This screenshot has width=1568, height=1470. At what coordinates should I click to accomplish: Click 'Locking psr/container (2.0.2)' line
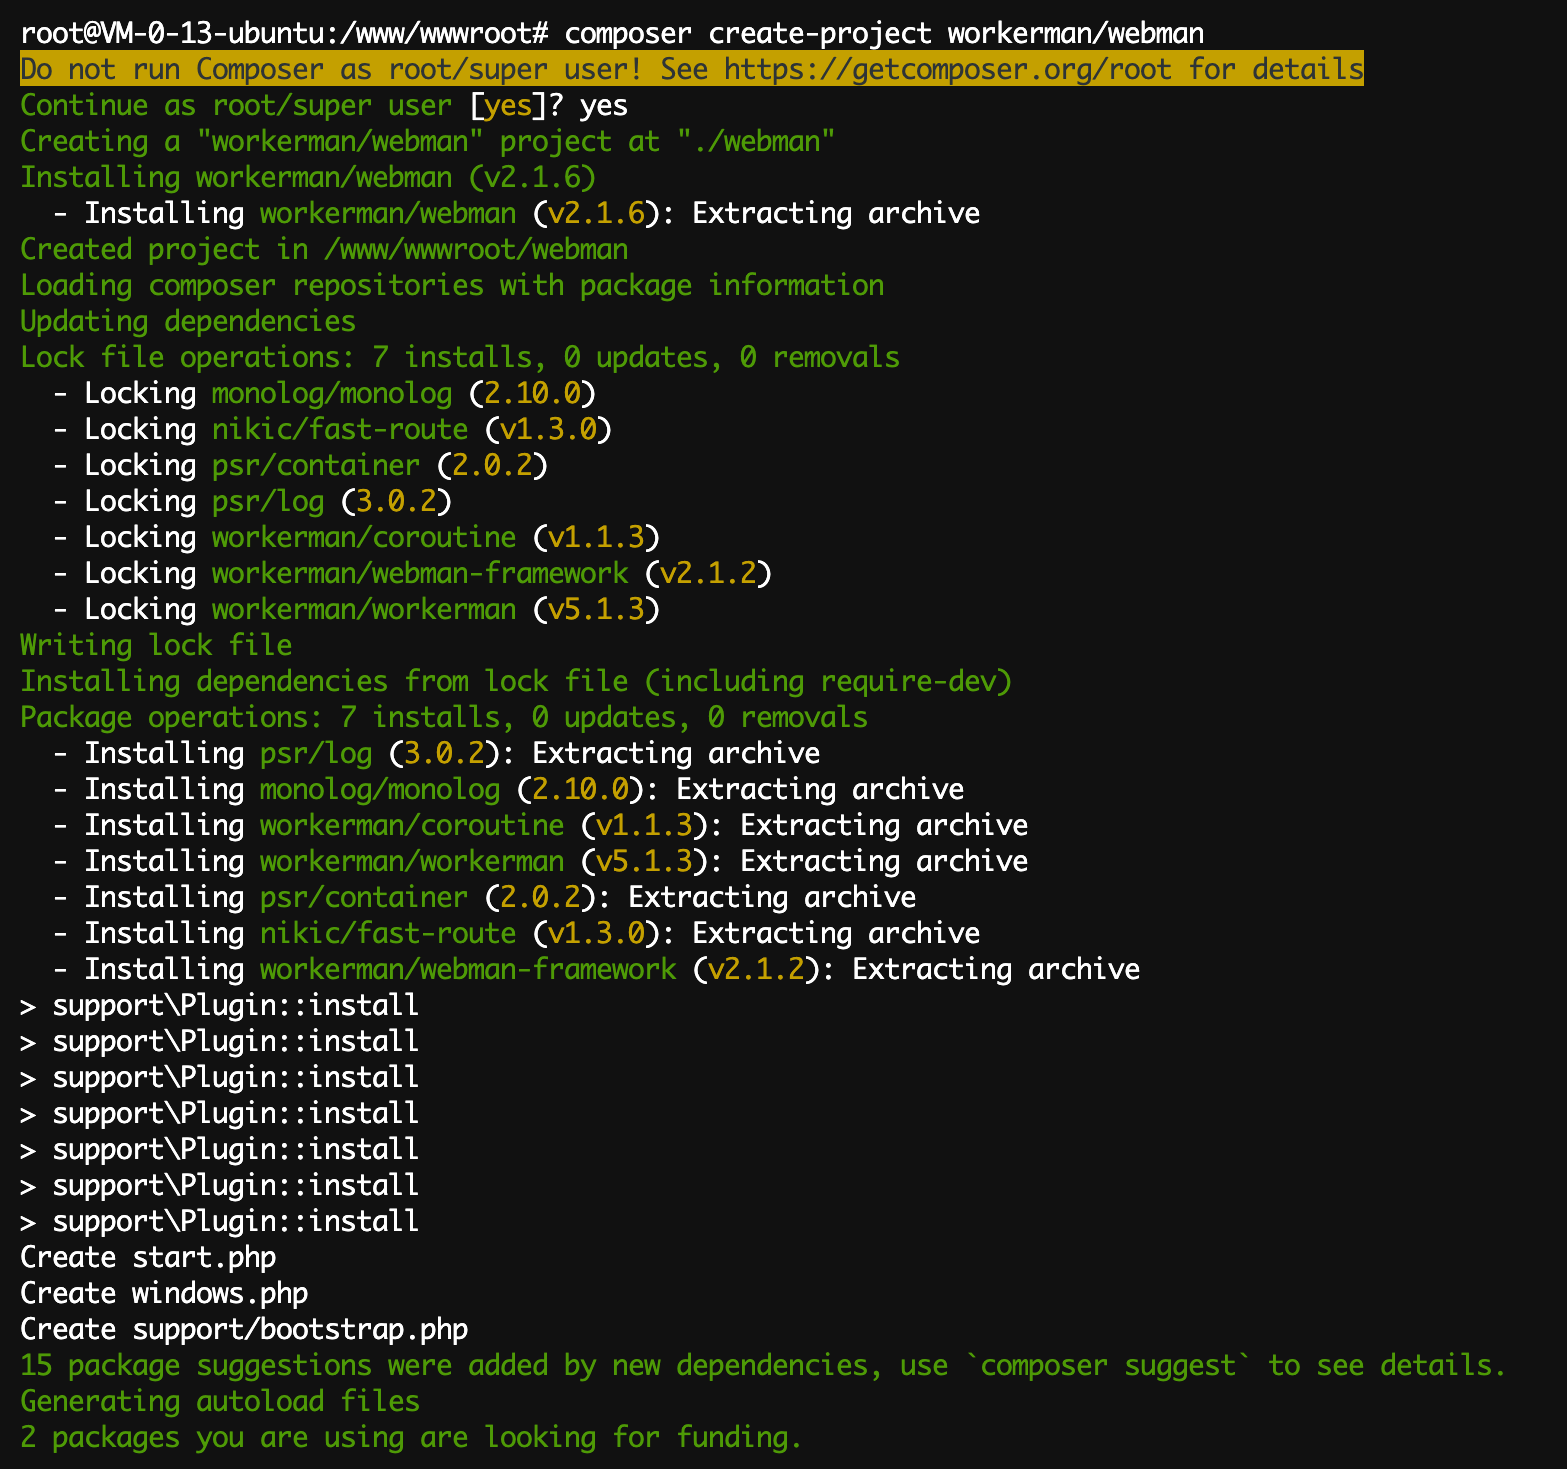click(x=300, y=466)
